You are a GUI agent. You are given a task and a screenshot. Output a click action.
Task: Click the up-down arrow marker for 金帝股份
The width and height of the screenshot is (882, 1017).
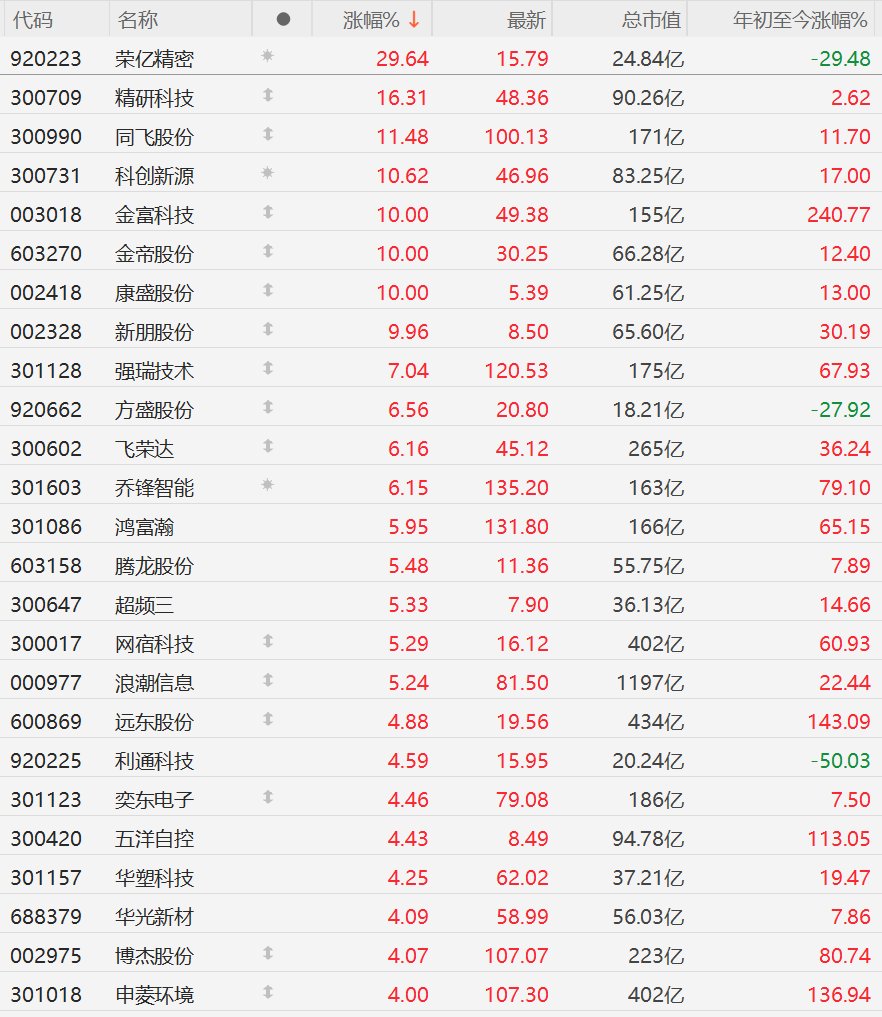tap(268, 251)
